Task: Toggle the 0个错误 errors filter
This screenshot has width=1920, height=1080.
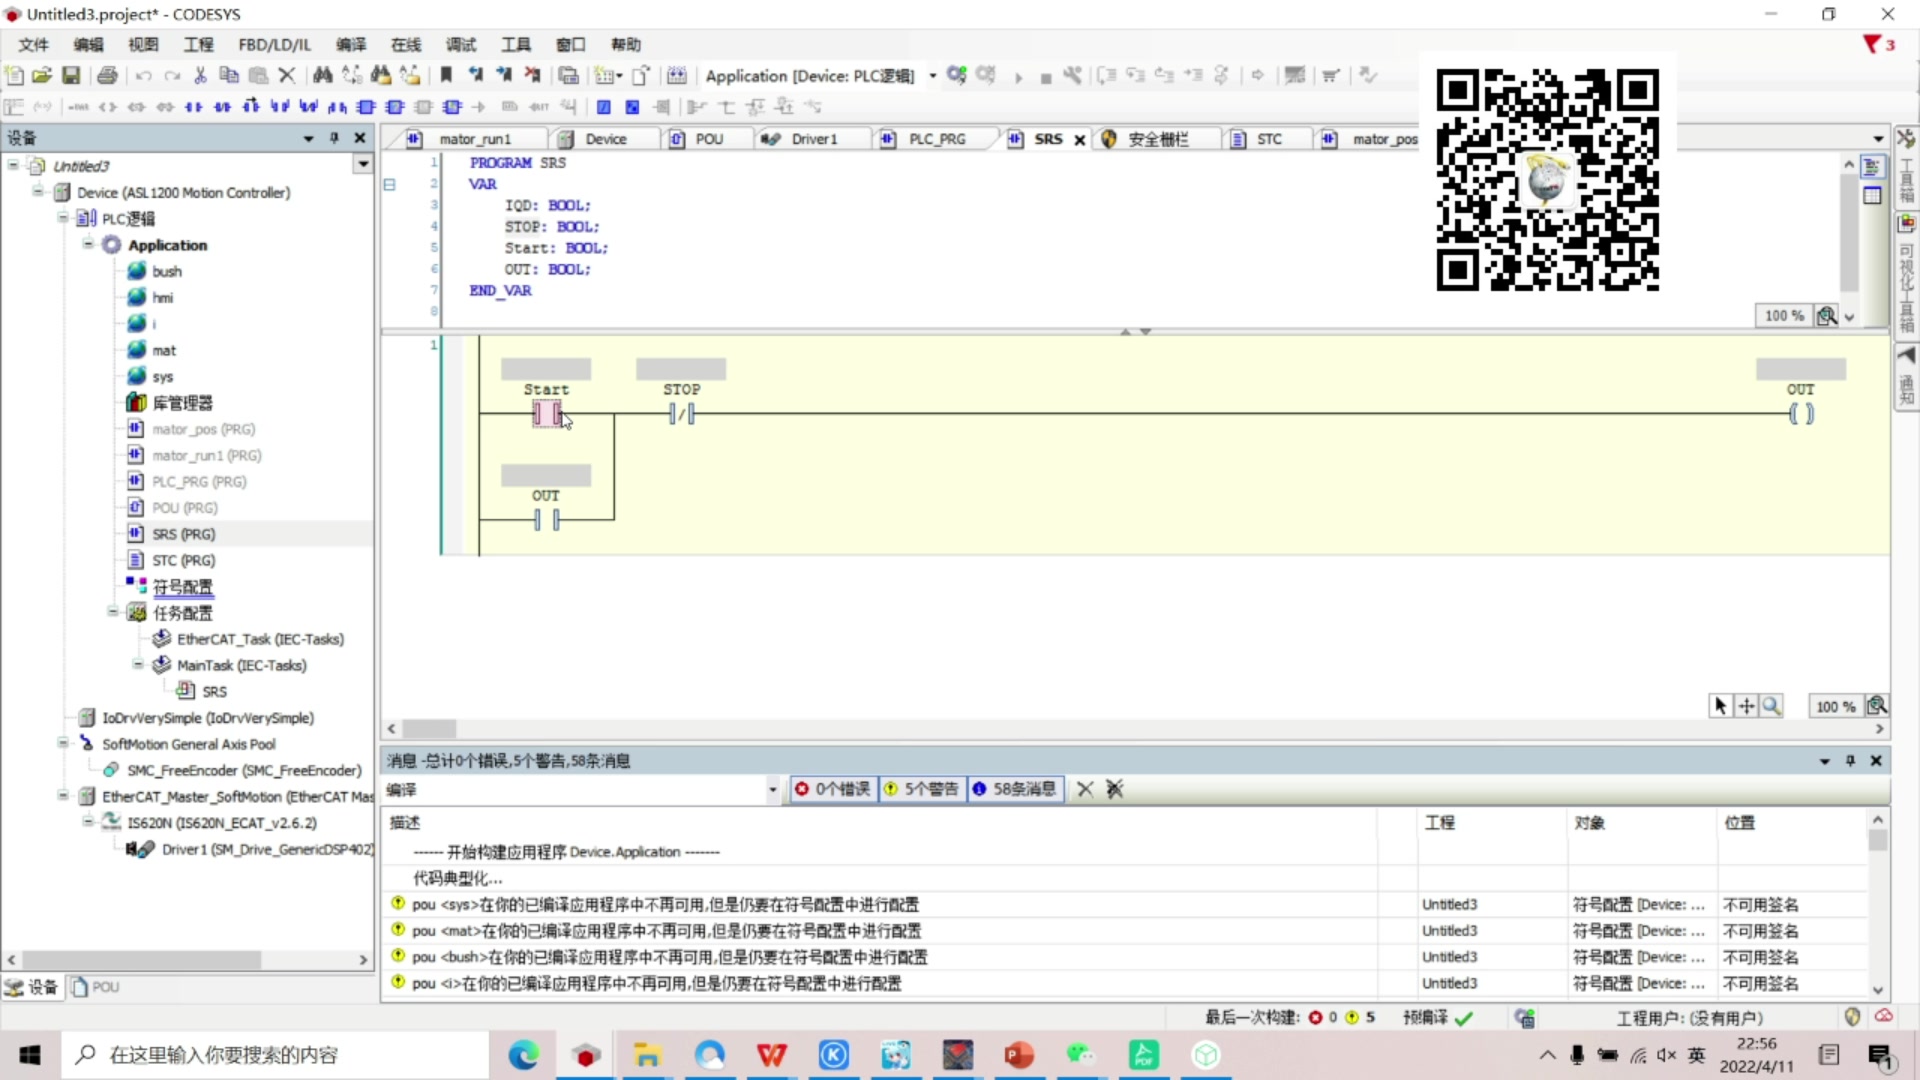Action: [833, 789]
